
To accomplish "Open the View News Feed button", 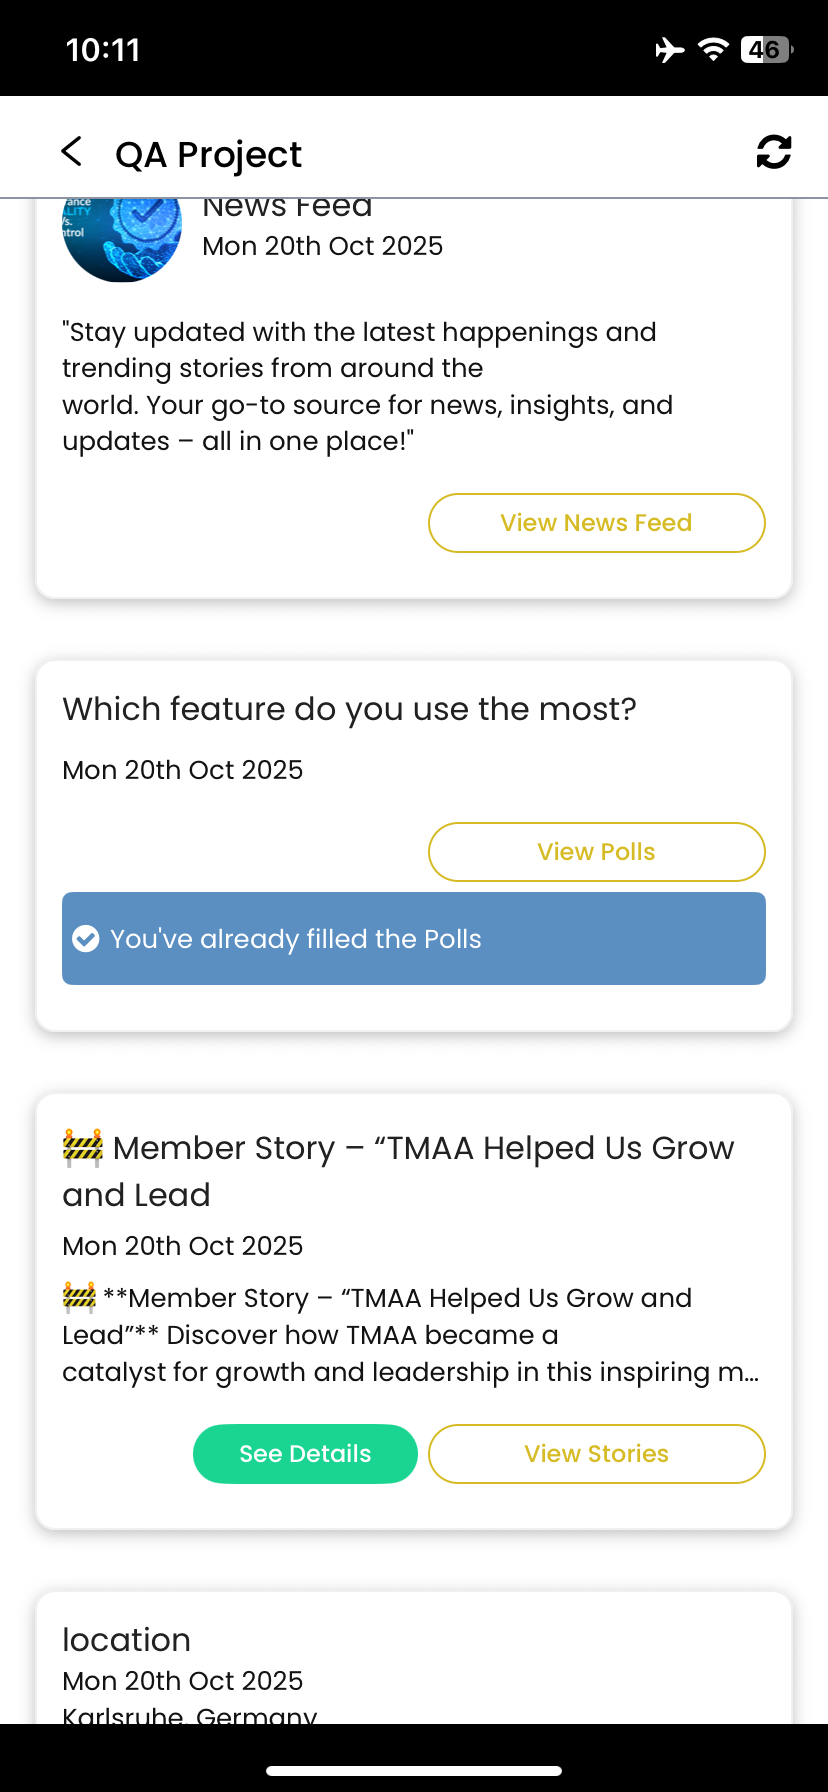I will 596,523.
